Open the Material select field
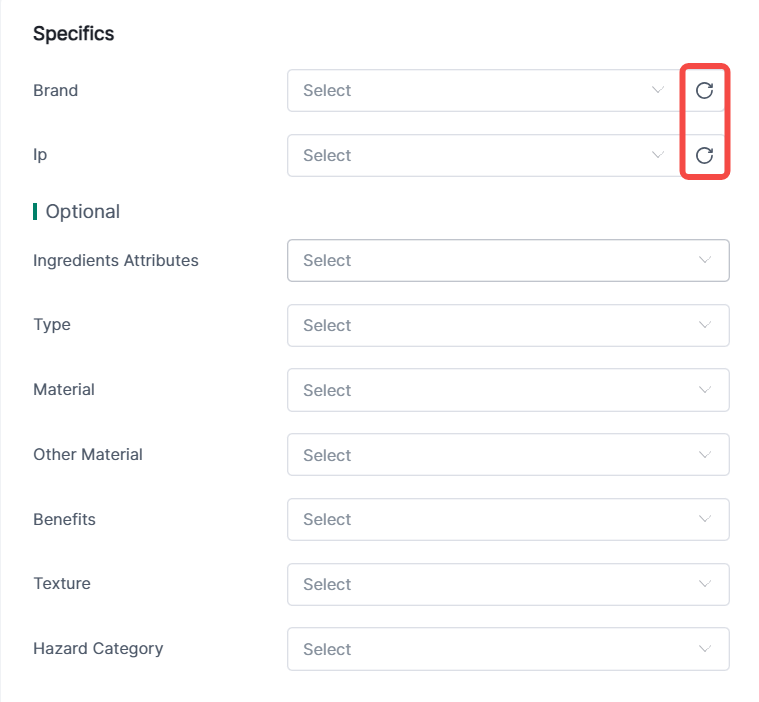 click(x=490, y=391)
